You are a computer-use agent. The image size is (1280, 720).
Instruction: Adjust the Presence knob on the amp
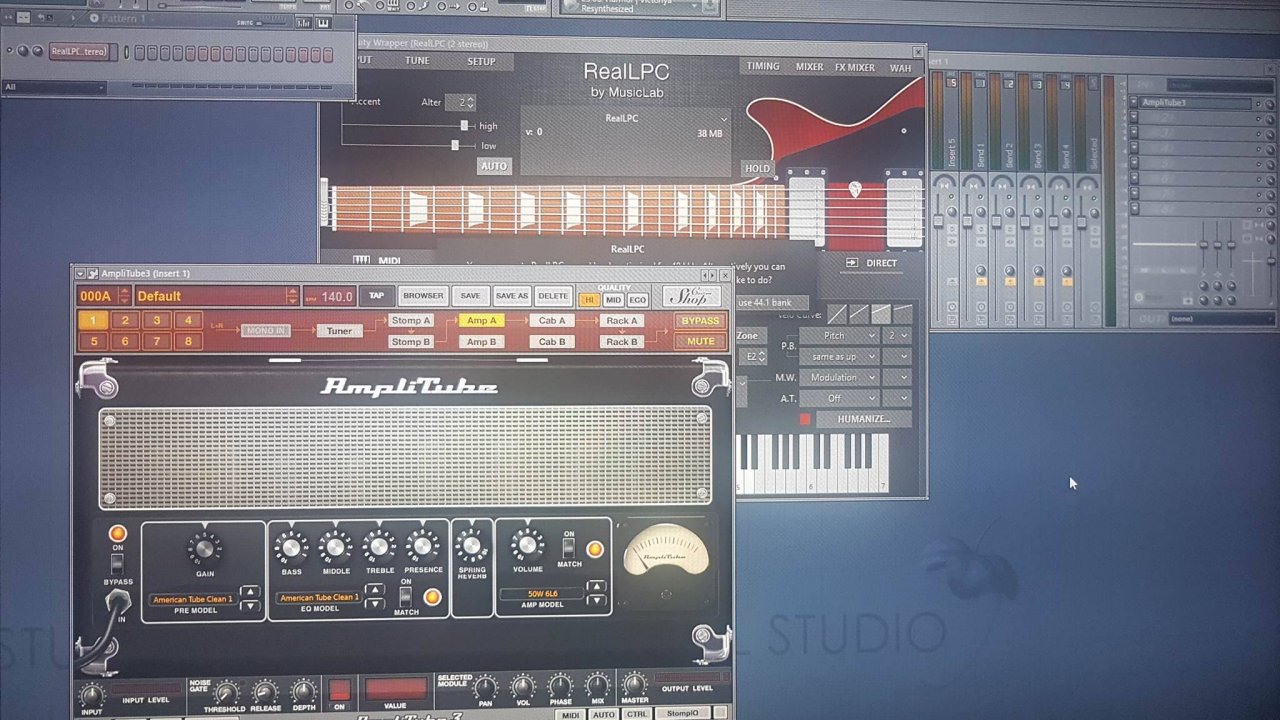423,547
